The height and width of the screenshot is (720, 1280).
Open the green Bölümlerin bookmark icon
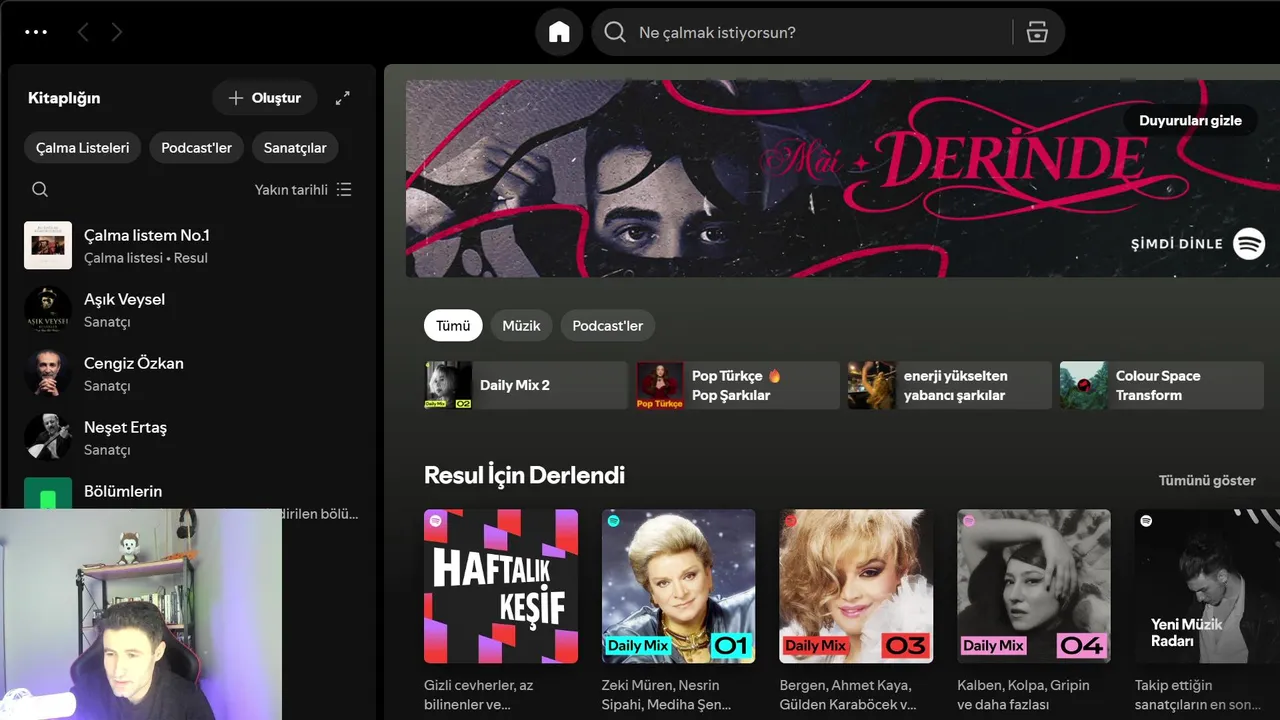click(48, 493)
